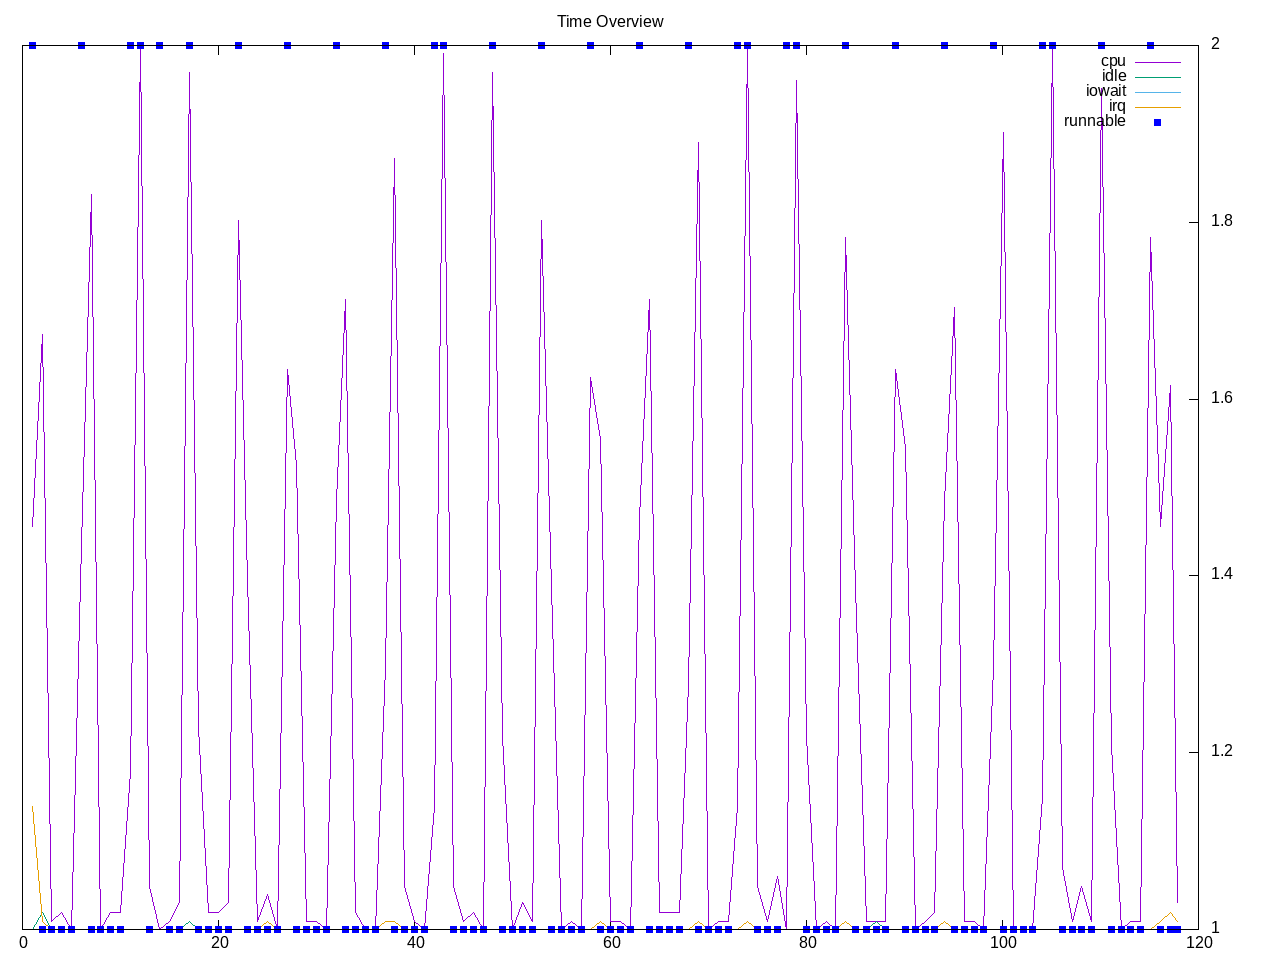
Task: Click the y-axis tick label 1.6
Action: (x=1221, y=398)
